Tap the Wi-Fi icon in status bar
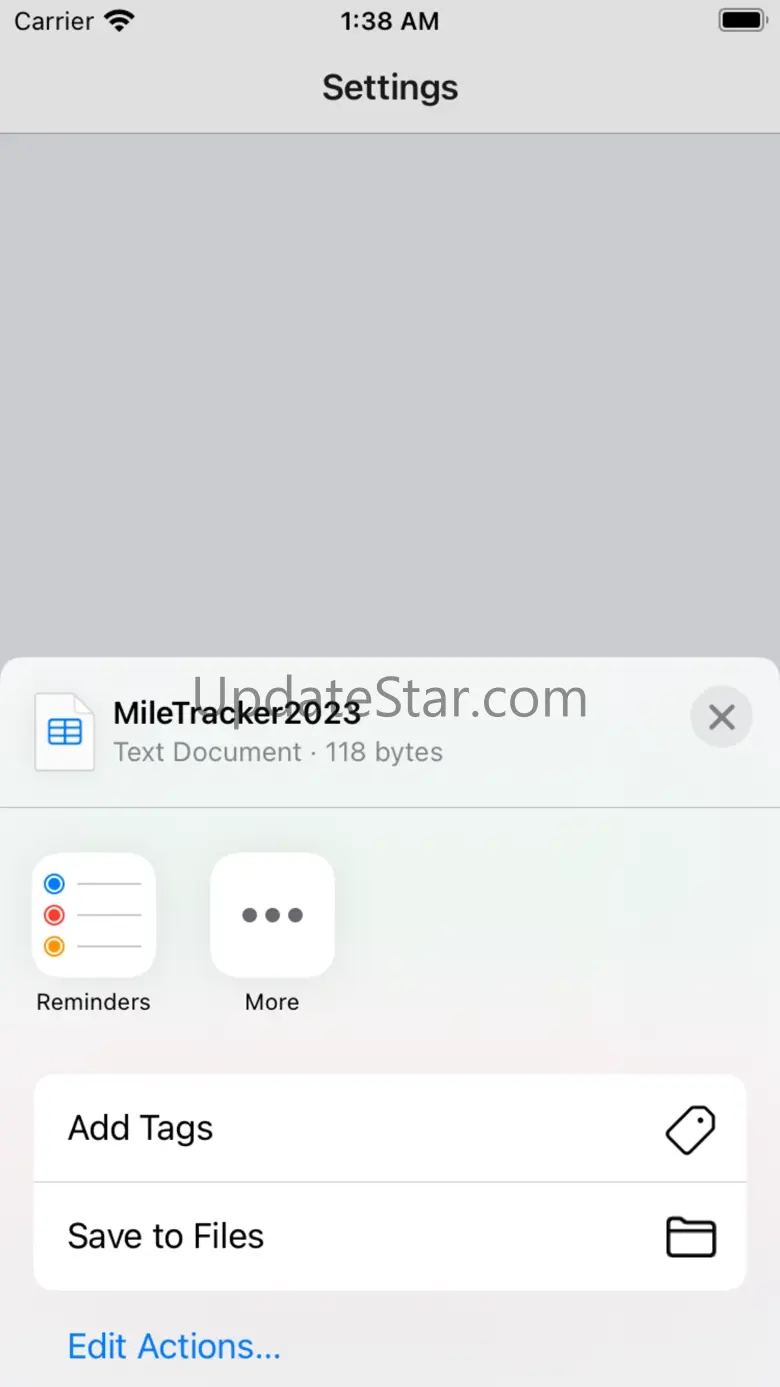 pyautogui.click(x=119, y=20)
